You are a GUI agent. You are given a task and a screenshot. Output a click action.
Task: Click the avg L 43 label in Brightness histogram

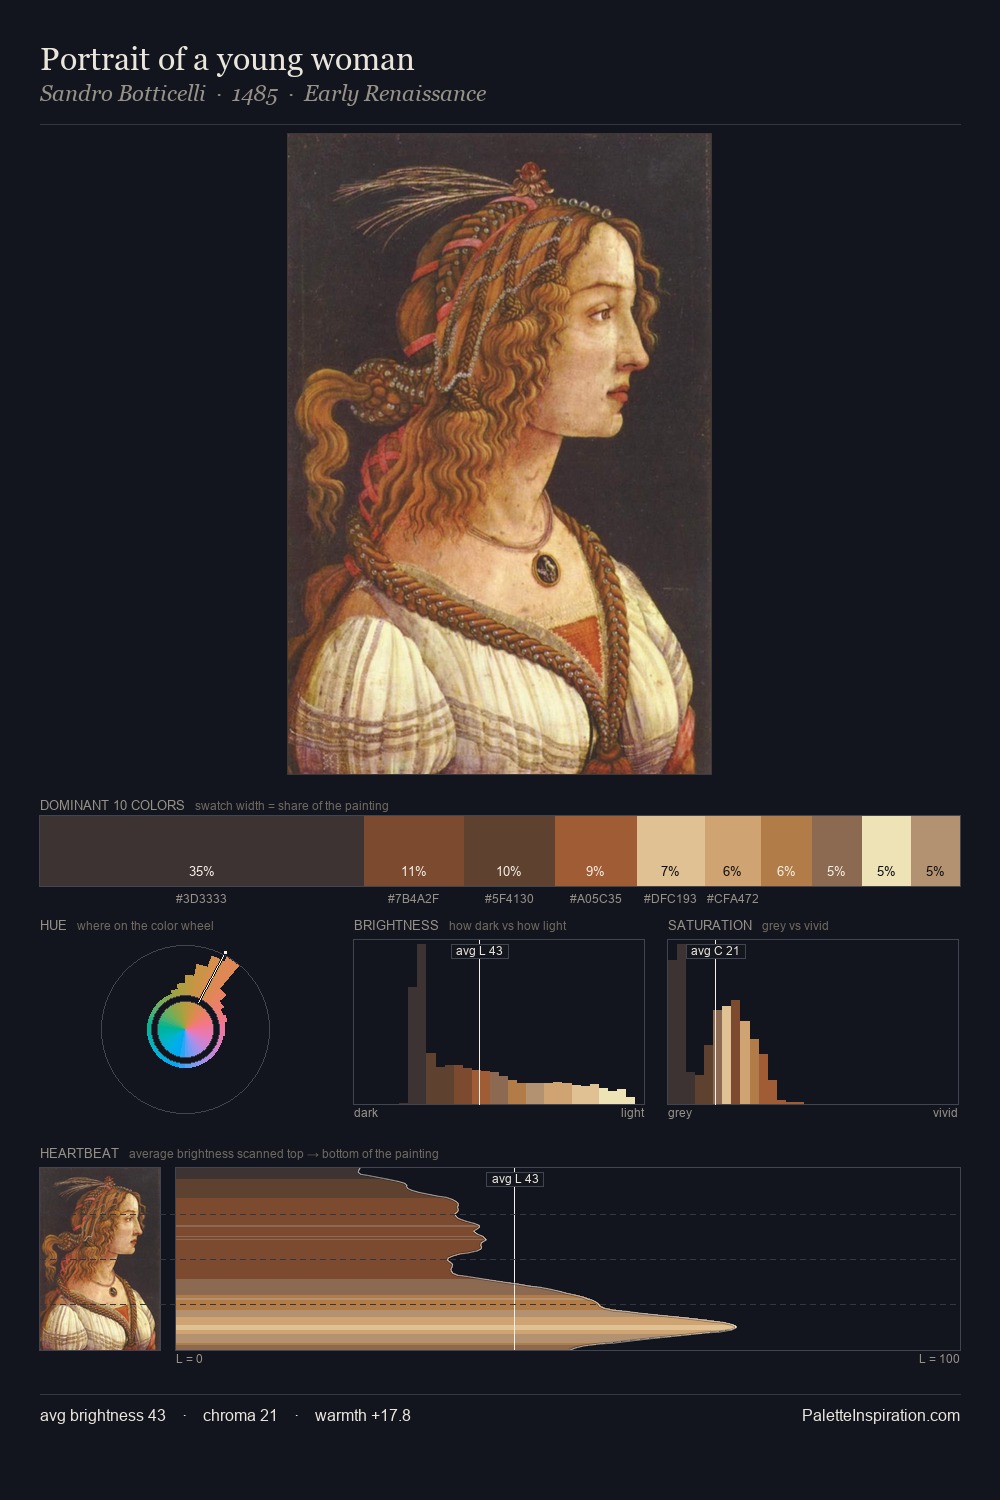point(479,951)
